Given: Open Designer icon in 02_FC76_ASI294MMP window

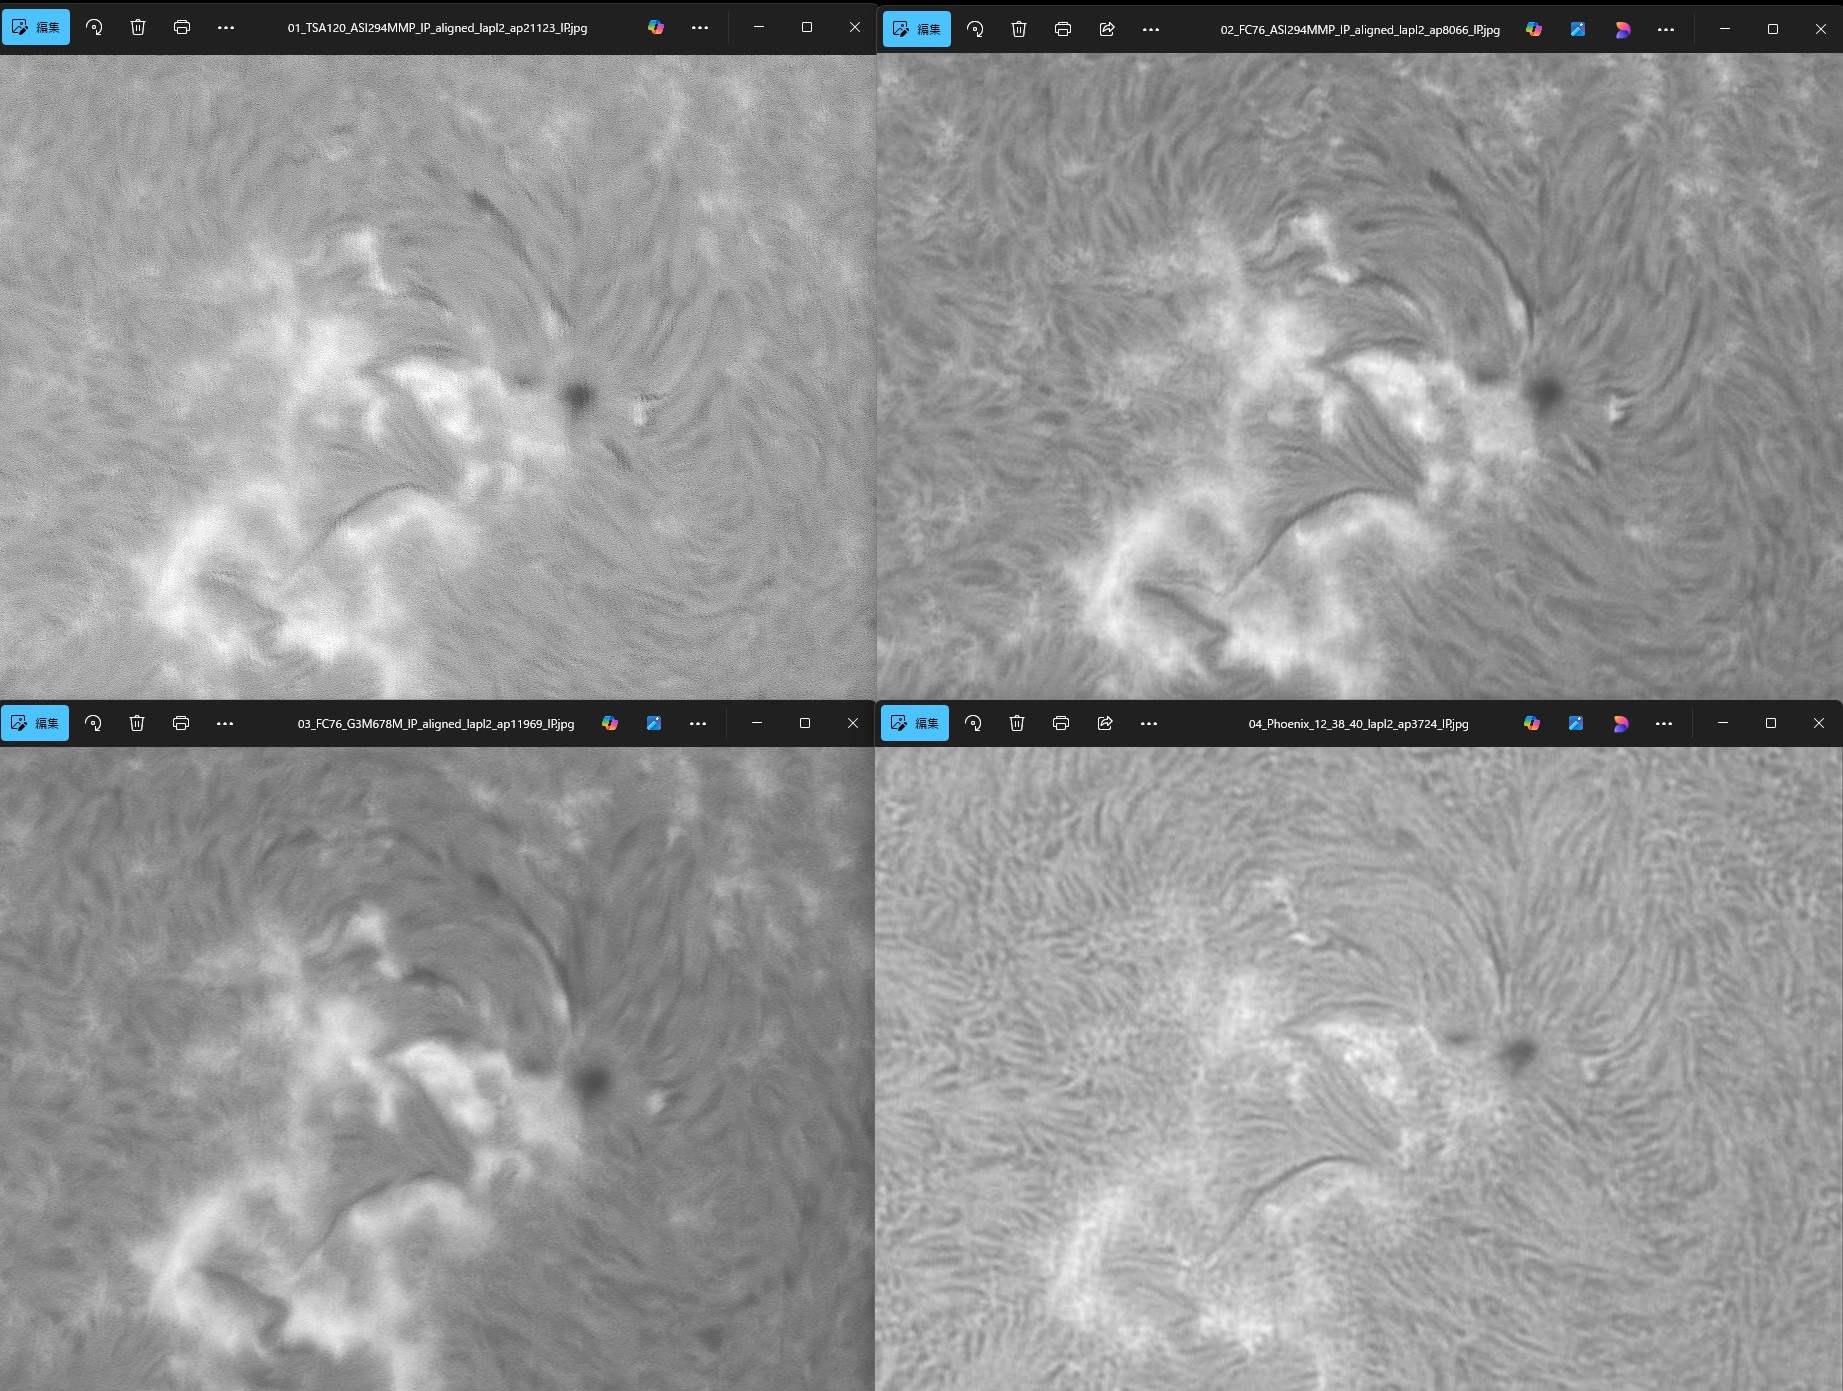Looking at the screenshot, I should point(1578,30).
